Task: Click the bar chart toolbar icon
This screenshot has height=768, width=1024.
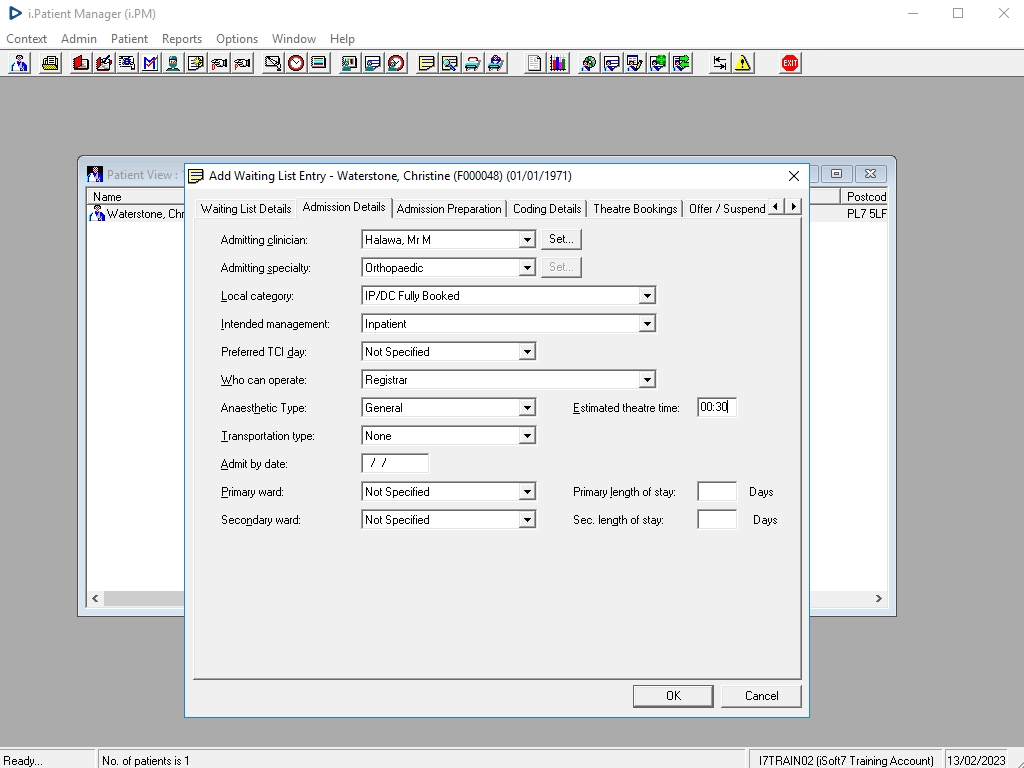Action: (558, 63)
